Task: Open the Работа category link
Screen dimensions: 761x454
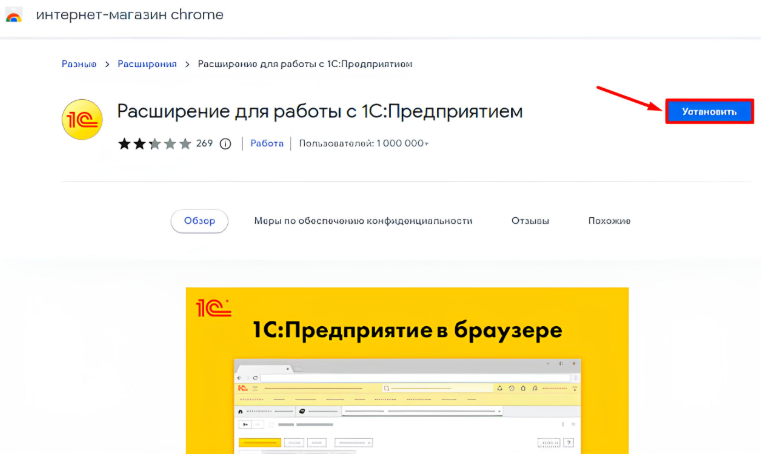Action: [266, 143]
